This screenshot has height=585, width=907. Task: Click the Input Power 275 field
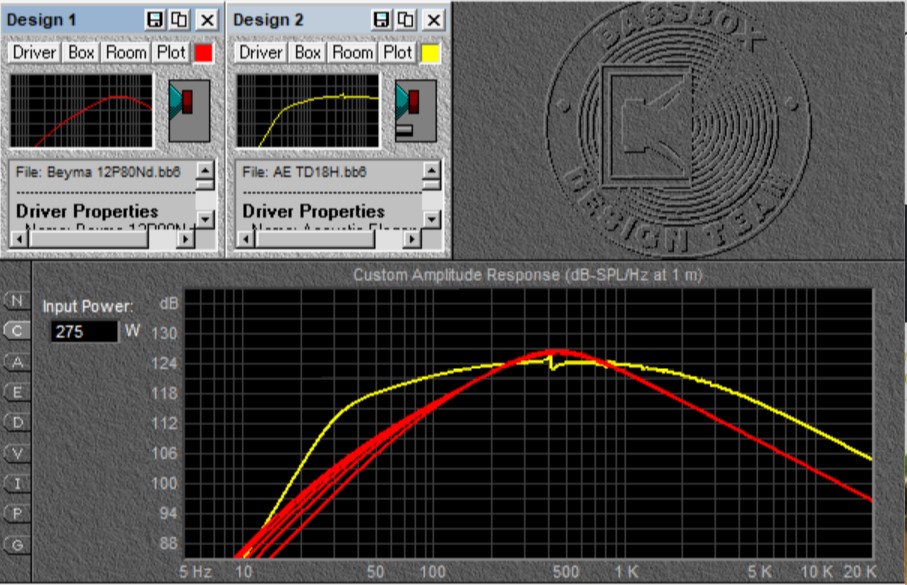pyautogui.click(x=84, y=332)
